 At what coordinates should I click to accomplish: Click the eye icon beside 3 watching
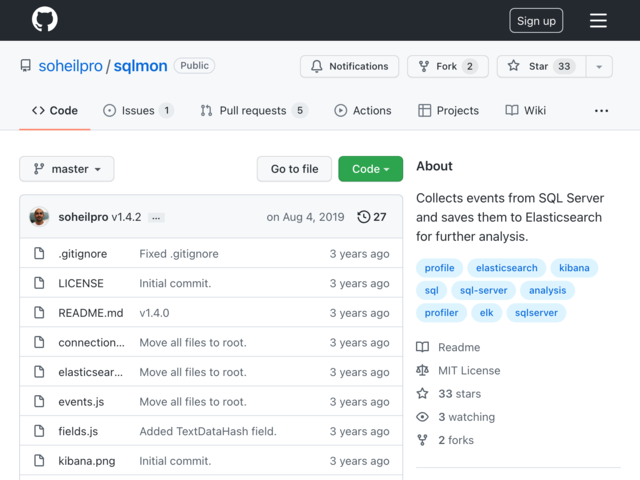coord(422,417)
